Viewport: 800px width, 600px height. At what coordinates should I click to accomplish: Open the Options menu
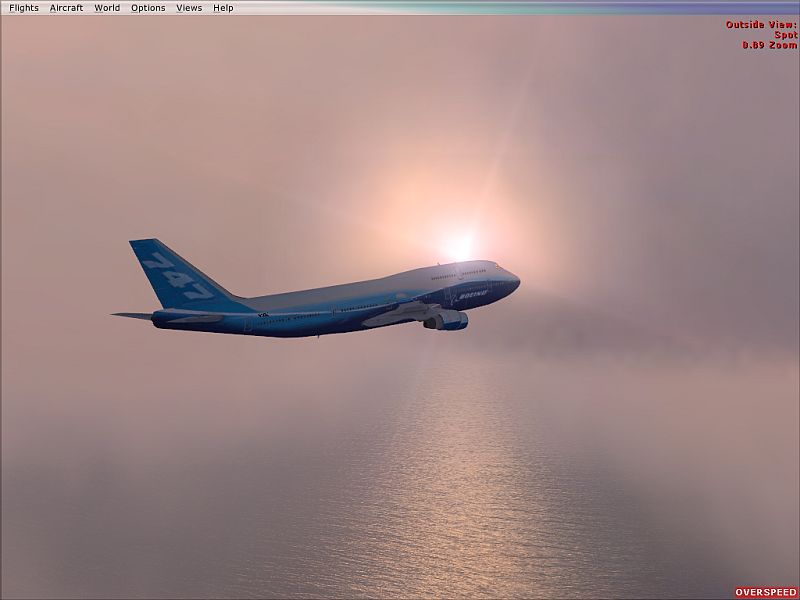coord(148,8)
